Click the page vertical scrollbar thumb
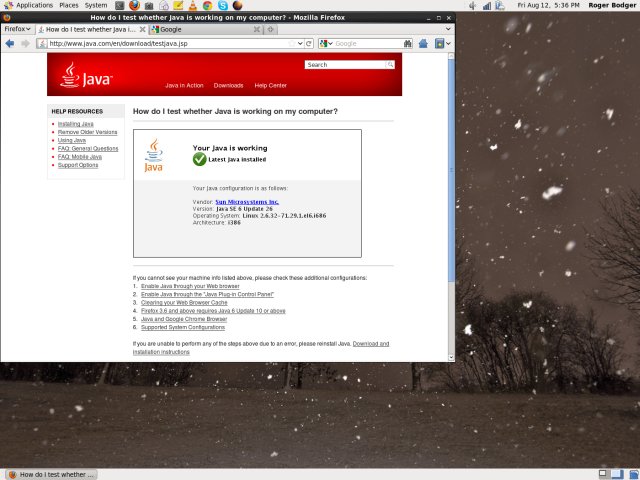 pos(451,170)
